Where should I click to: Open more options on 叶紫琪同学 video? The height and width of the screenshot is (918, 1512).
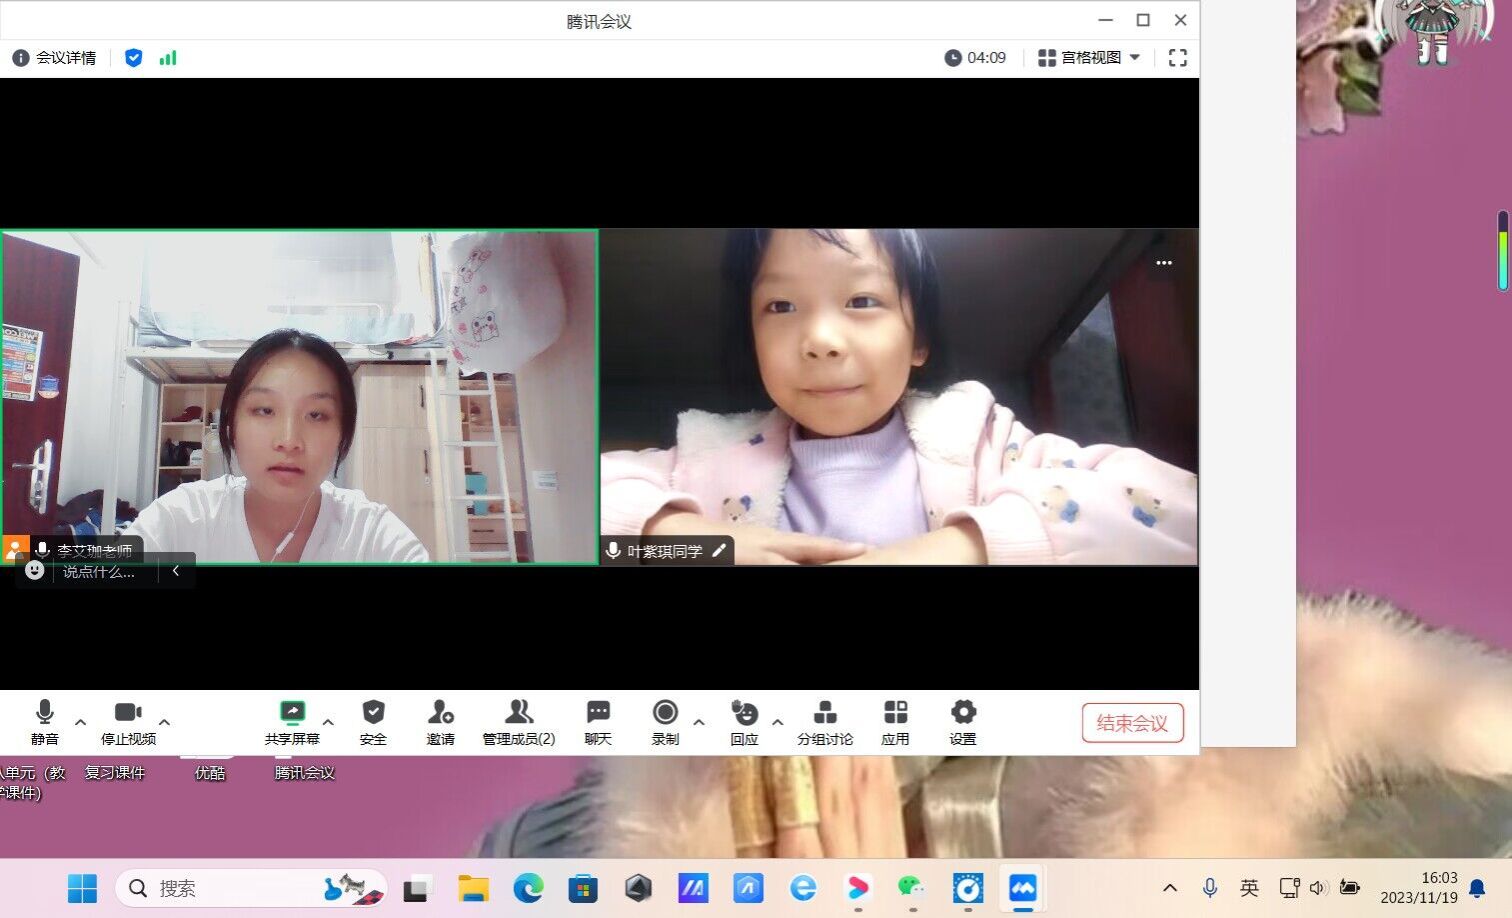(x=1163, y=263)
